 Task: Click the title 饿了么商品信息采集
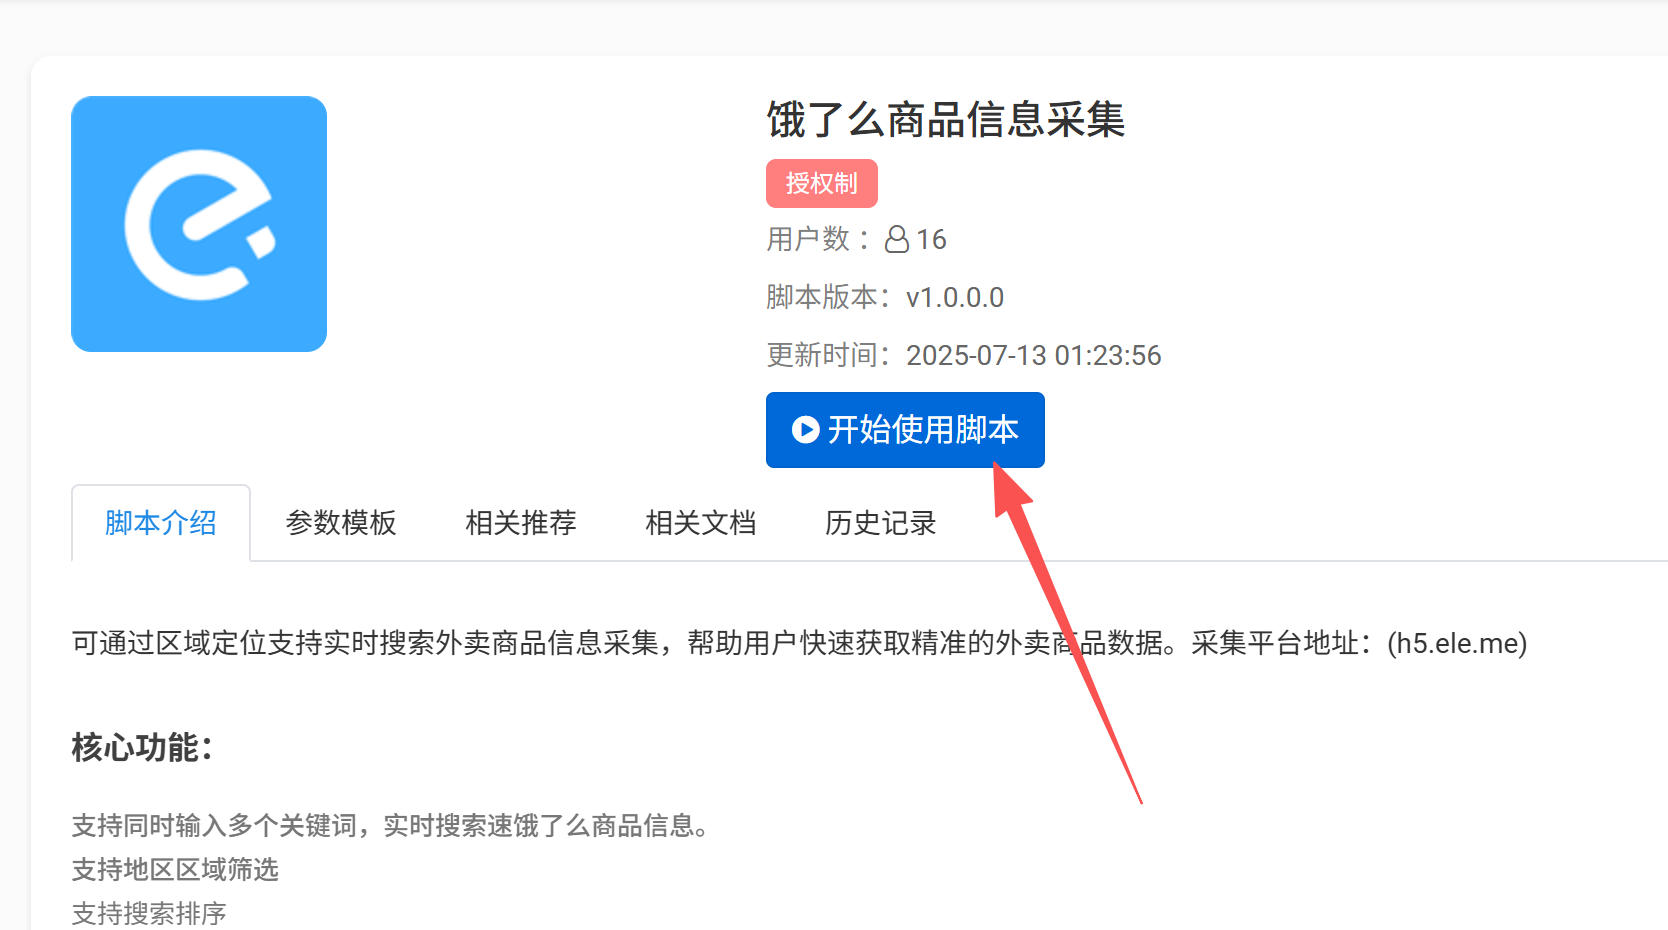coord(946,120)
